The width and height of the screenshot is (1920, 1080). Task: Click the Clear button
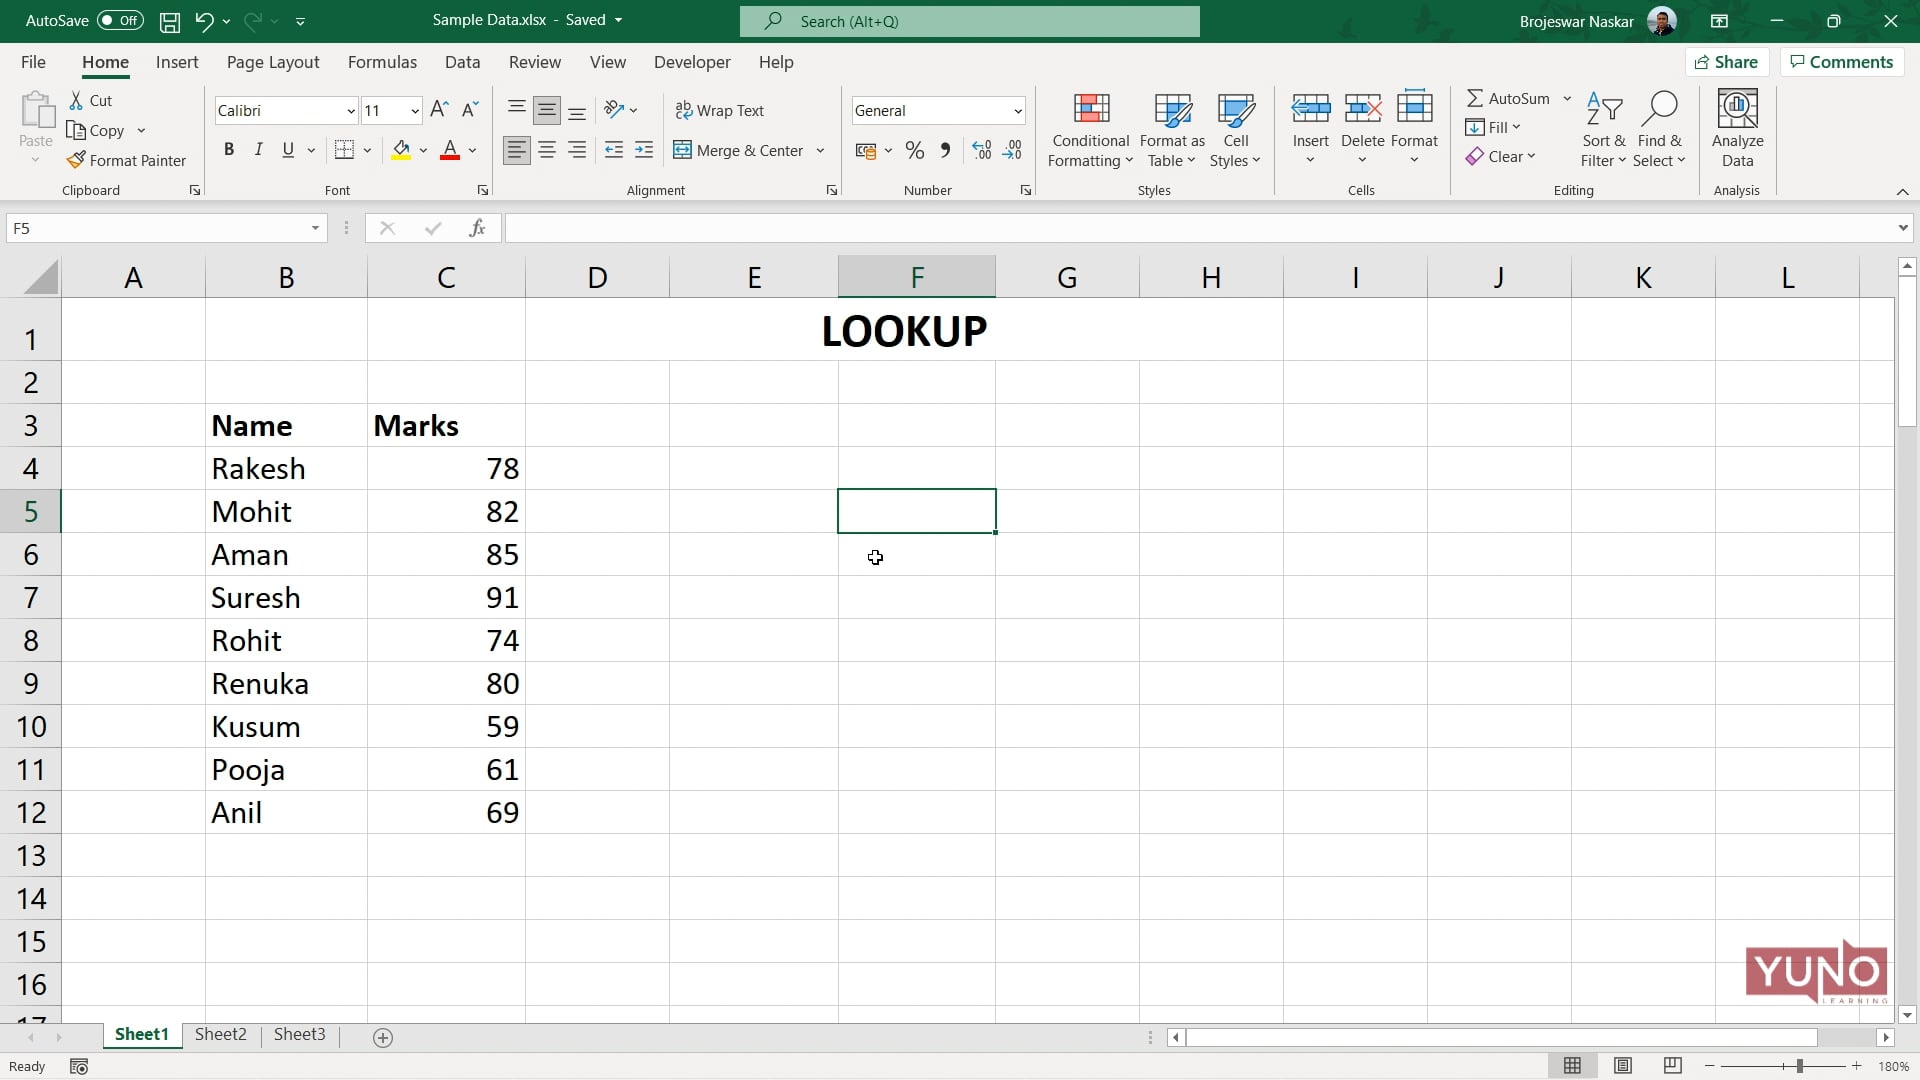click(x=1500, y=157)
